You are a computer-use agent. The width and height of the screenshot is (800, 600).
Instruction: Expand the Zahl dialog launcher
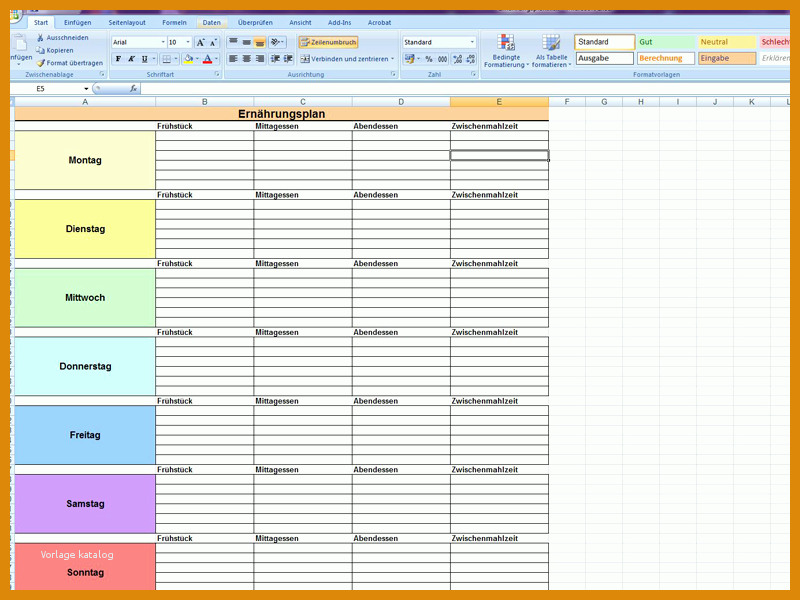point(473,74)
